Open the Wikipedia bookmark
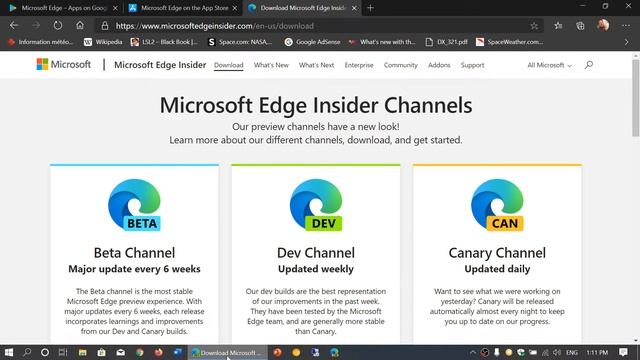The width and height of the screenshot is (640, 360). coord(103,42)
